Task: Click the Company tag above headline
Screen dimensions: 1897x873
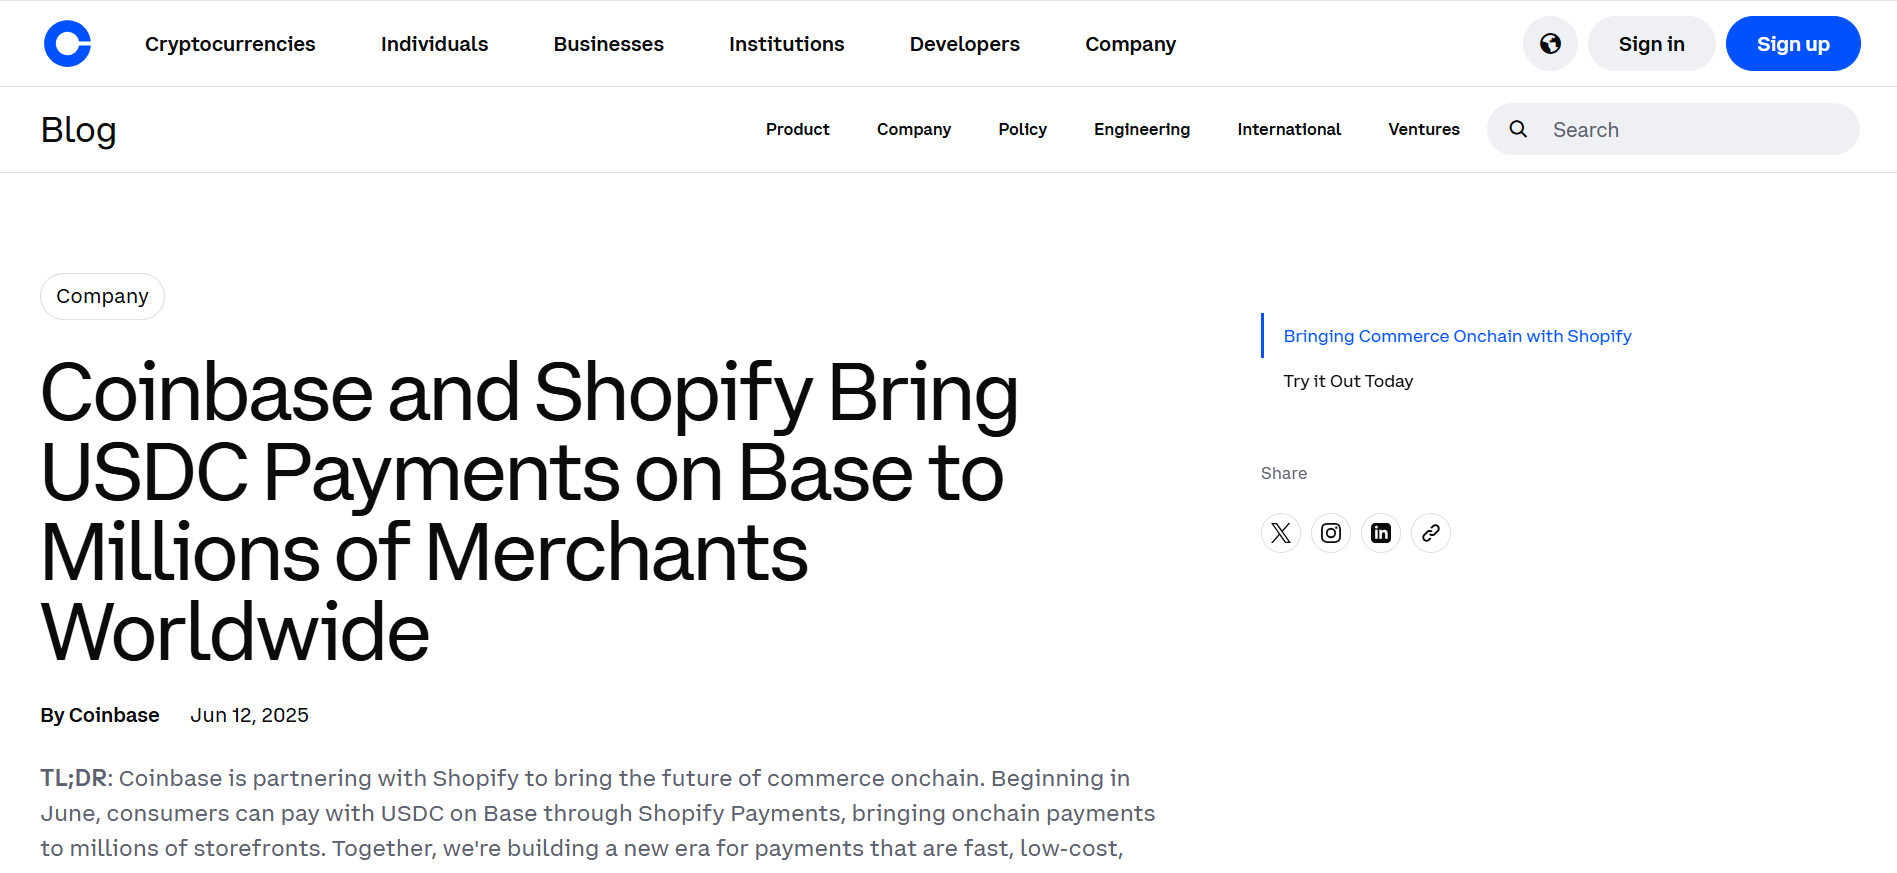Action: click(x=102, y=296)
